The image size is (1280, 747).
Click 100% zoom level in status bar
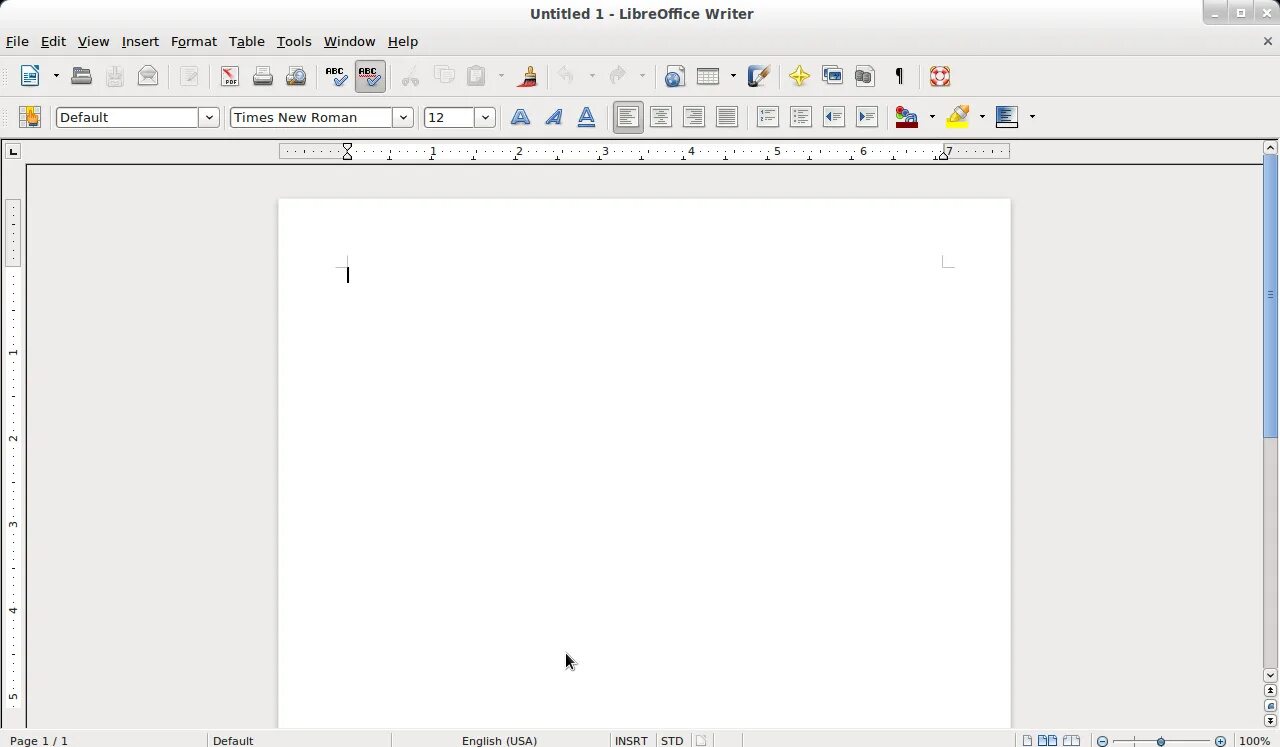(1255, 740)
